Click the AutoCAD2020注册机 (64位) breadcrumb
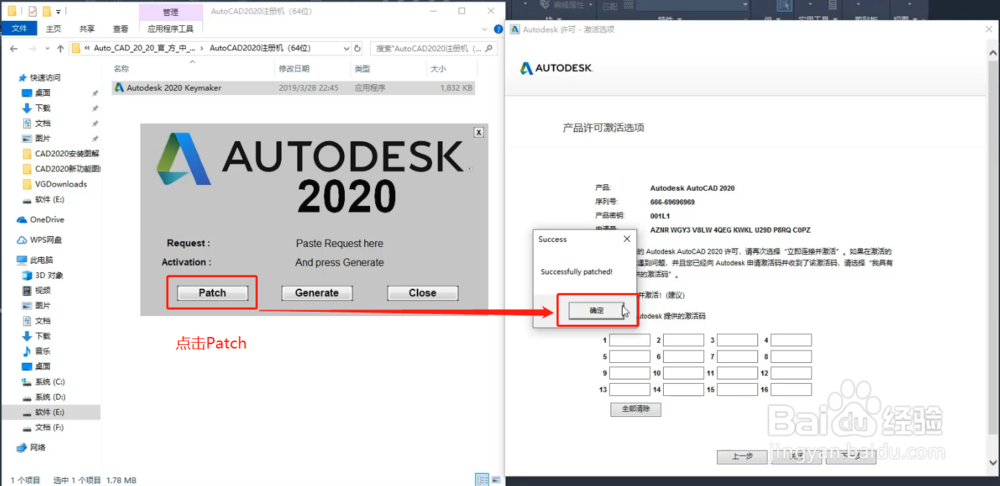This screenshot has width=1000, height=486. point(260,48)
